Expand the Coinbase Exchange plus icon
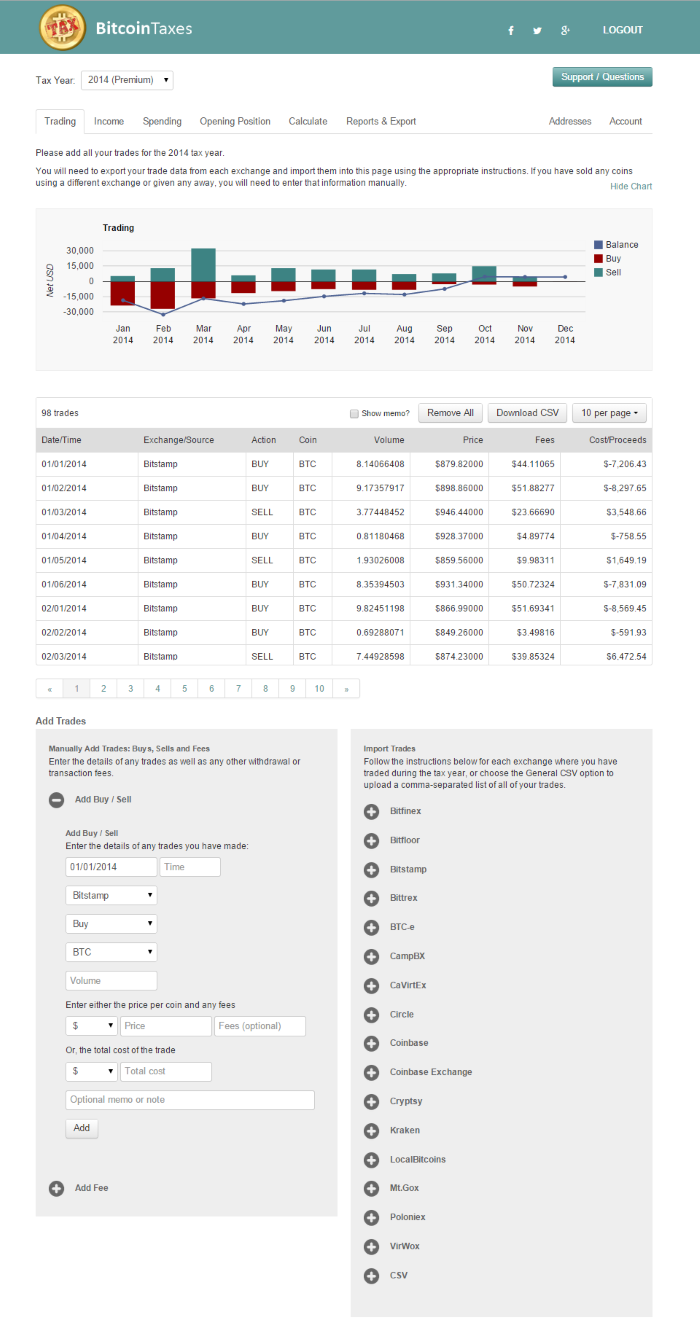This screenshot has width=700, height=1323. pos(372,1072)
